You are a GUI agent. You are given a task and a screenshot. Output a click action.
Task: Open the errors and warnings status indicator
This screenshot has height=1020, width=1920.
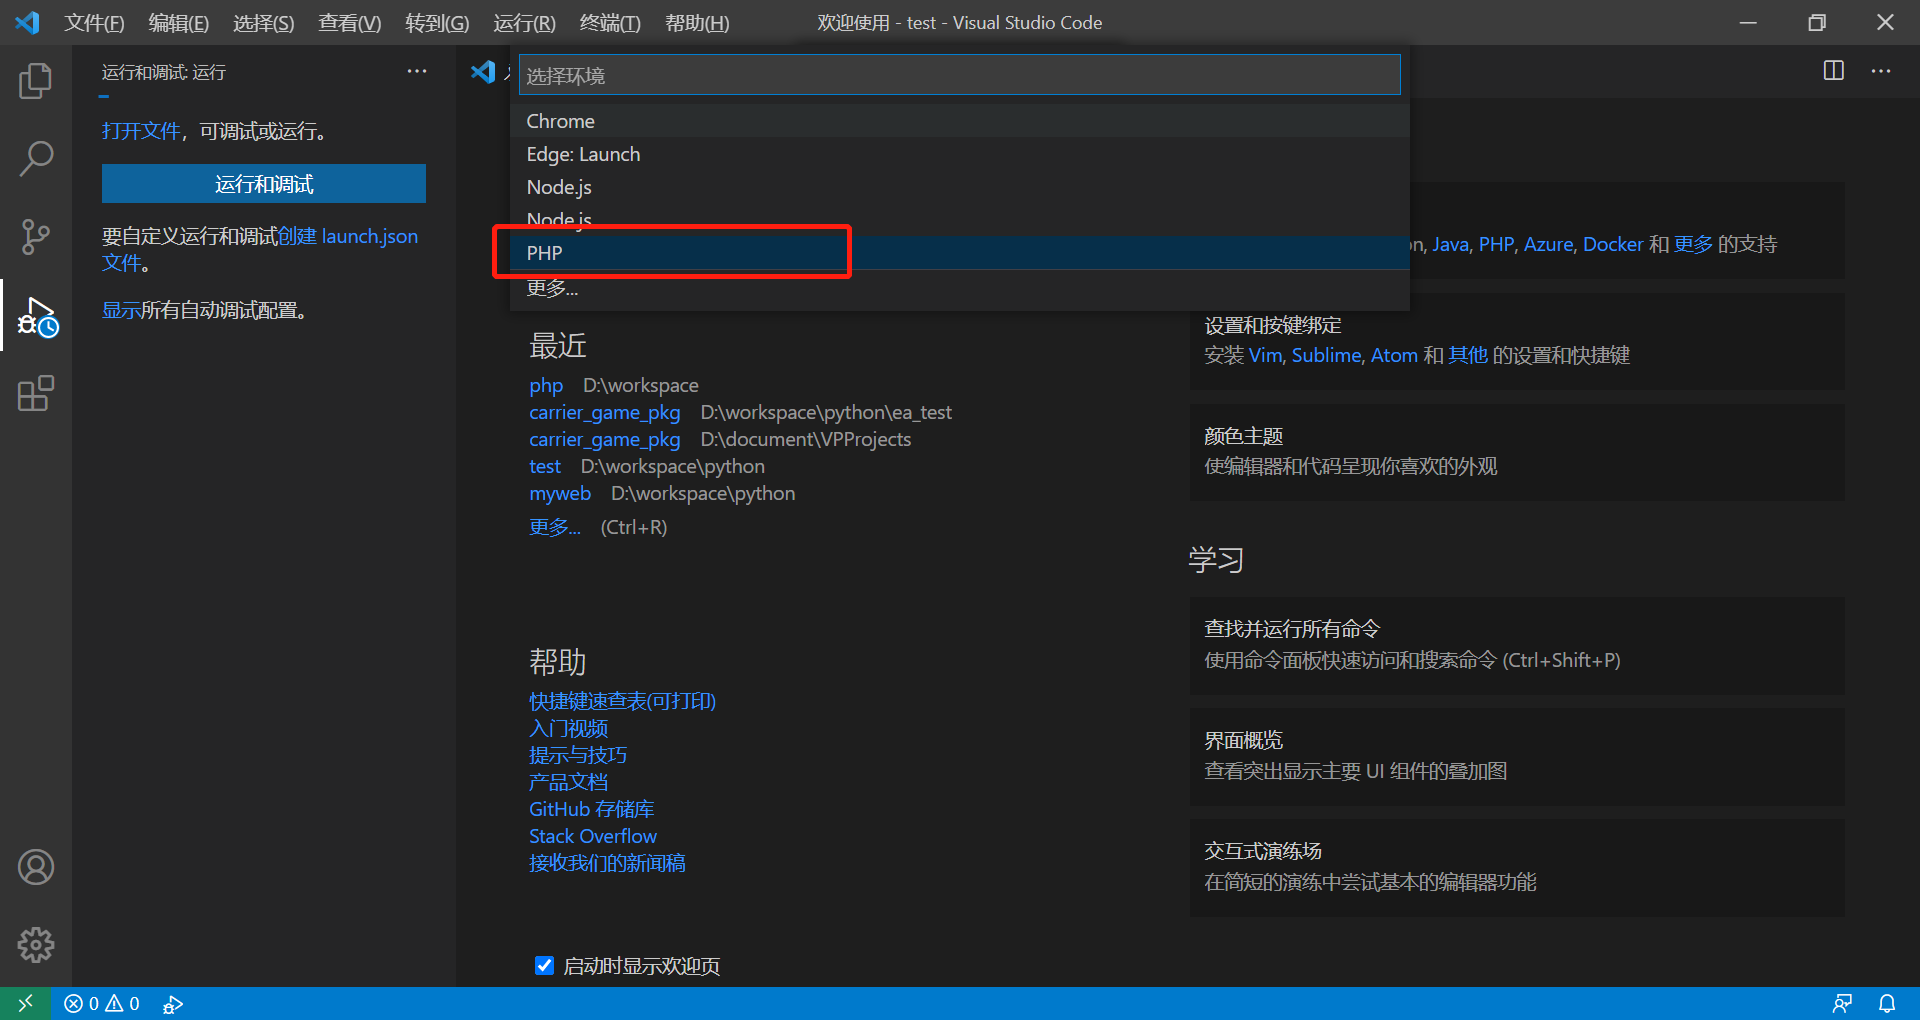(x=102, y=1003)
